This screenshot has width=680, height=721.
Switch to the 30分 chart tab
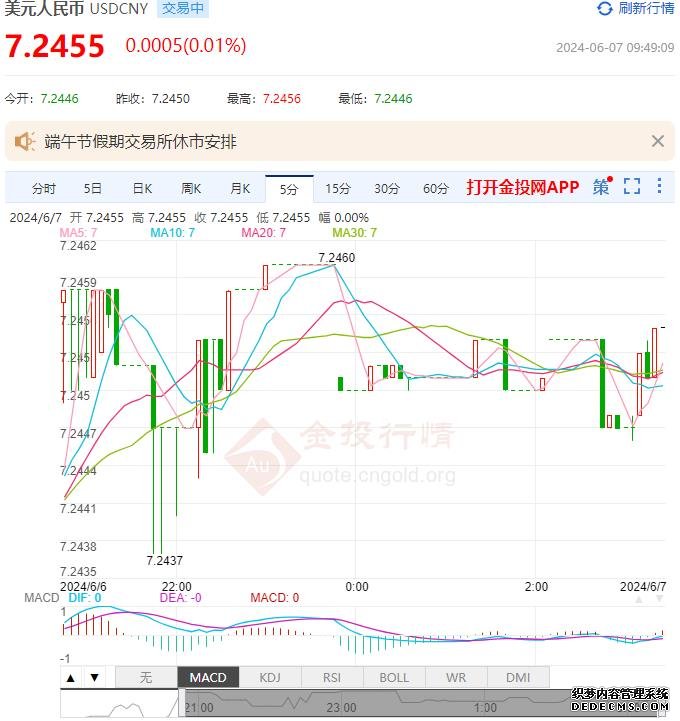pos(387,189)
